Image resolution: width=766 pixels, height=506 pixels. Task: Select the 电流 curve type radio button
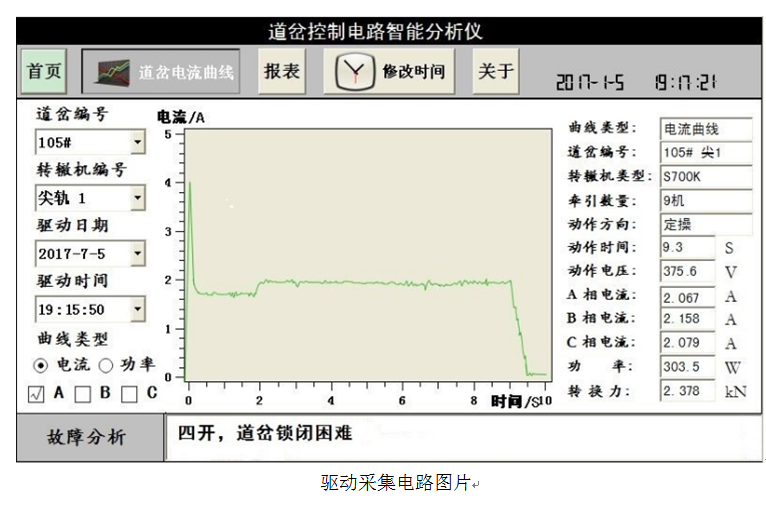coord(41,365)
